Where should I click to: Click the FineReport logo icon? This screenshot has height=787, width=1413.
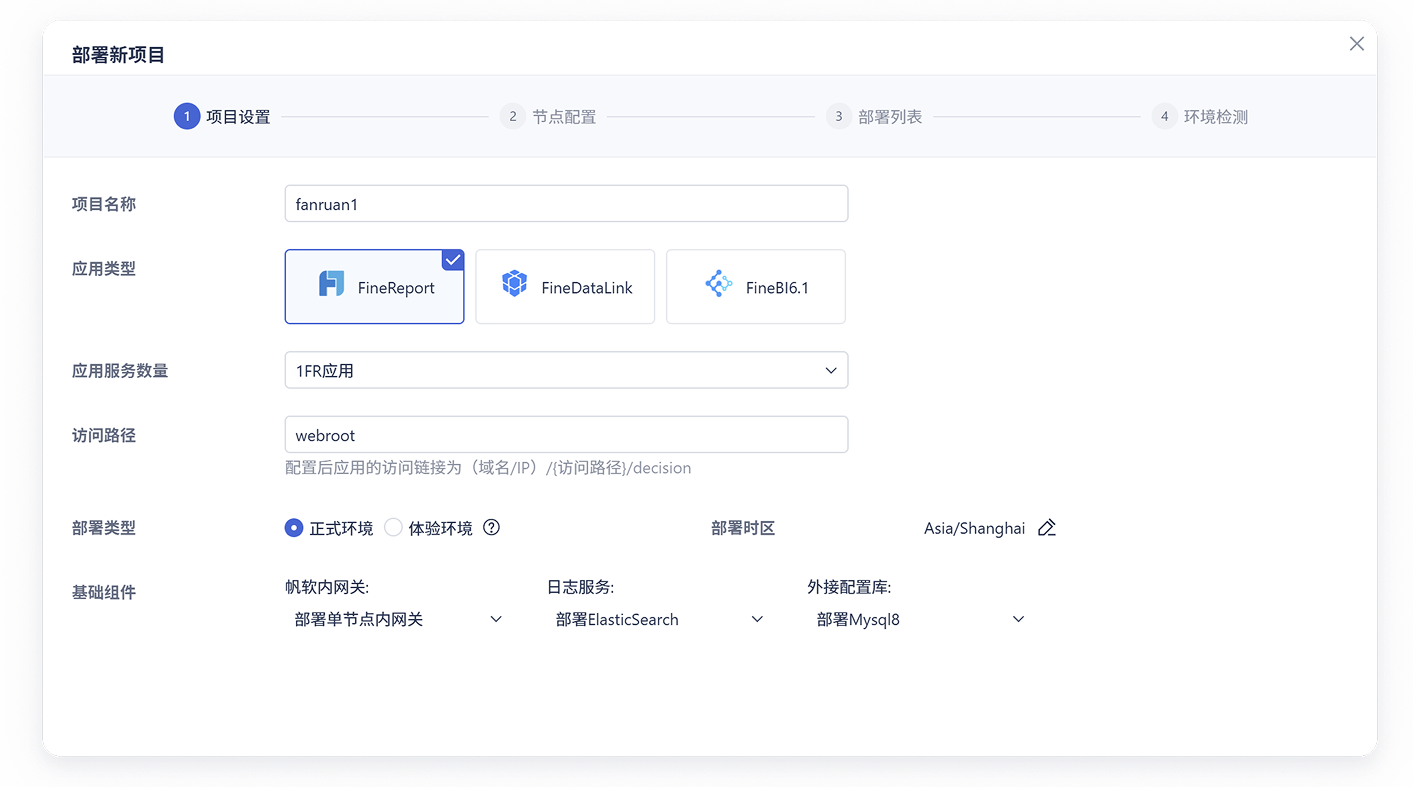coord(331,284)
